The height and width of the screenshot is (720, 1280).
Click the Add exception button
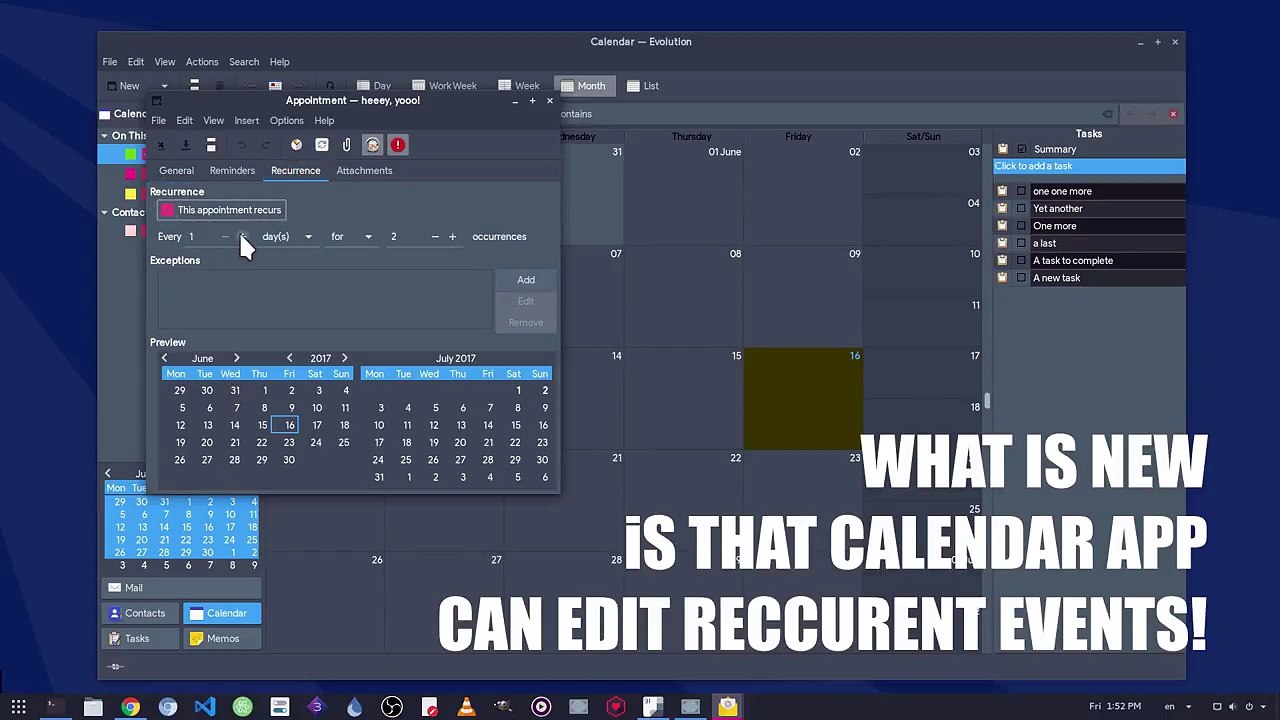pos(526,280)
